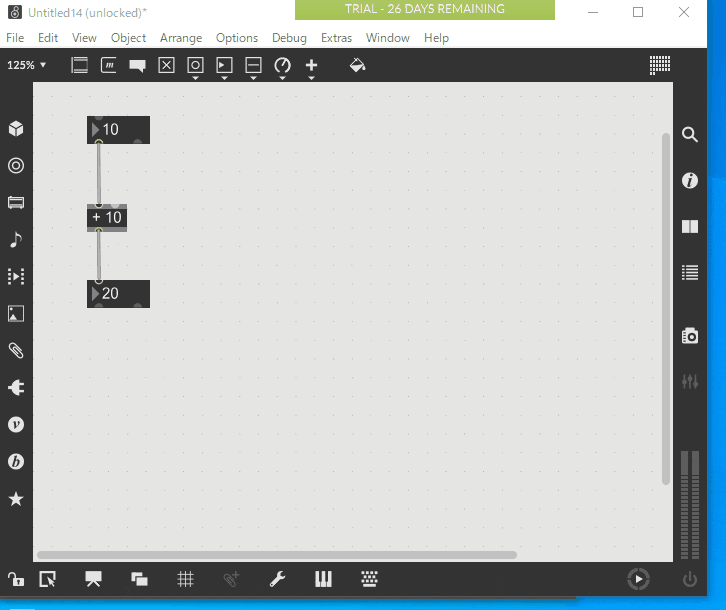Open the Extras menu
Viewport: 726px width, 610px height.
tap(336, 38)
